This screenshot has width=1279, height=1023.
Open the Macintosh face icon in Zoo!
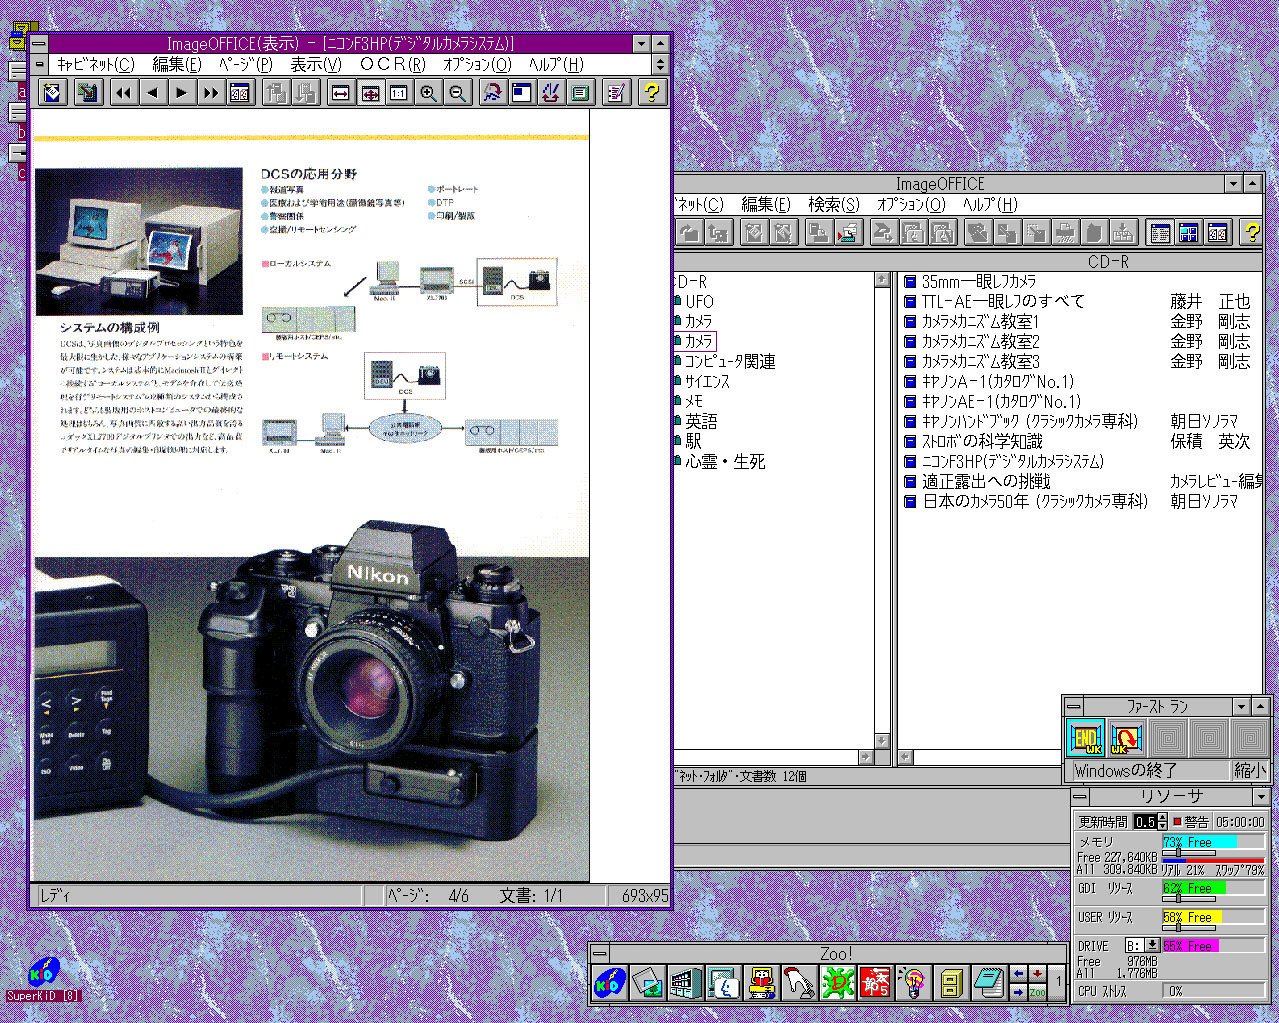[x=724, y=983]
